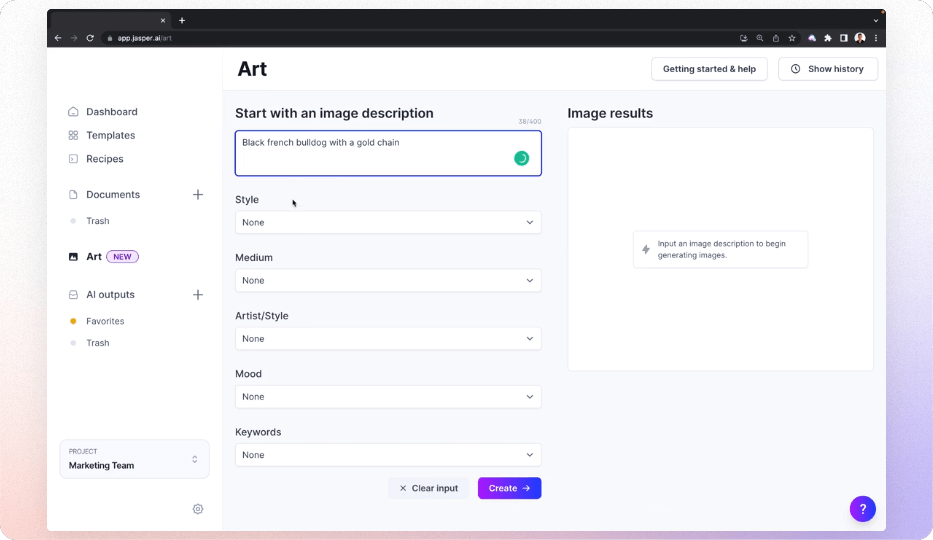Click the Clear input button
The width and height of the screenshot is (933, 540).
click(x=428, y=488)
